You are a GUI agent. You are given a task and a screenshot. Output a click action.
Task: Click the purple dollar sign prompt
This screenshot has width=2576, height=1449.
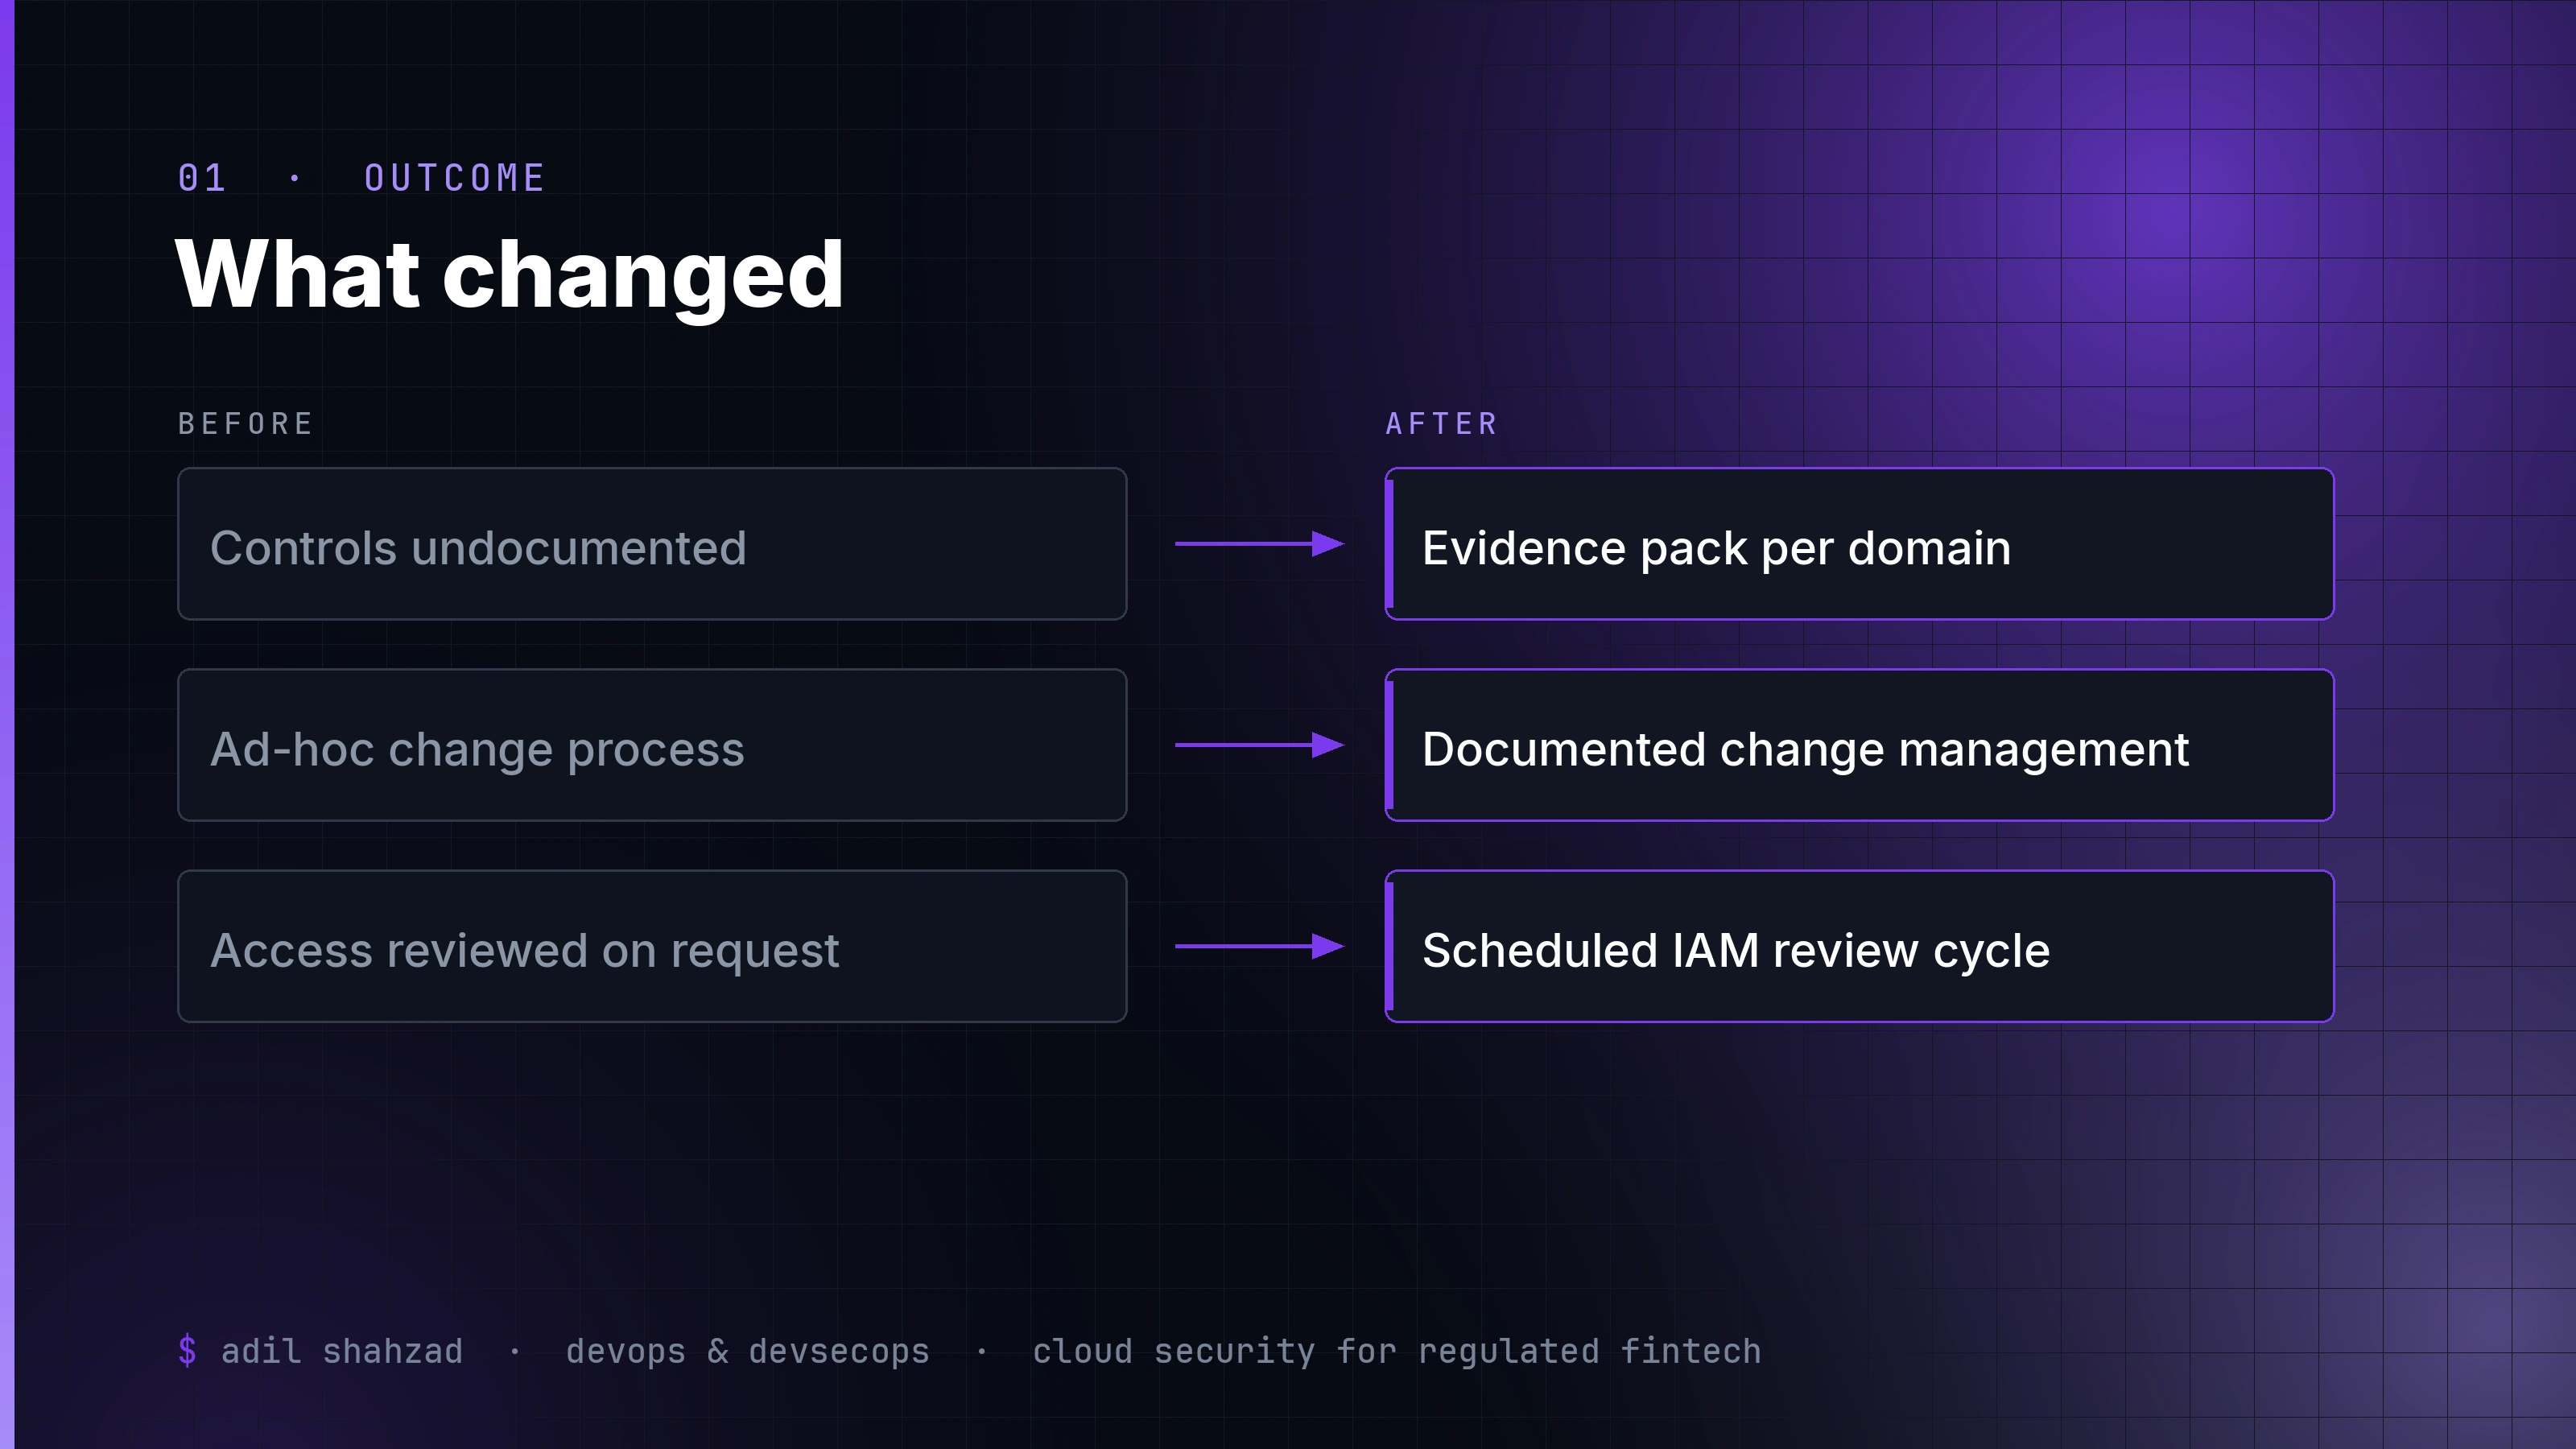[187, 1351]
